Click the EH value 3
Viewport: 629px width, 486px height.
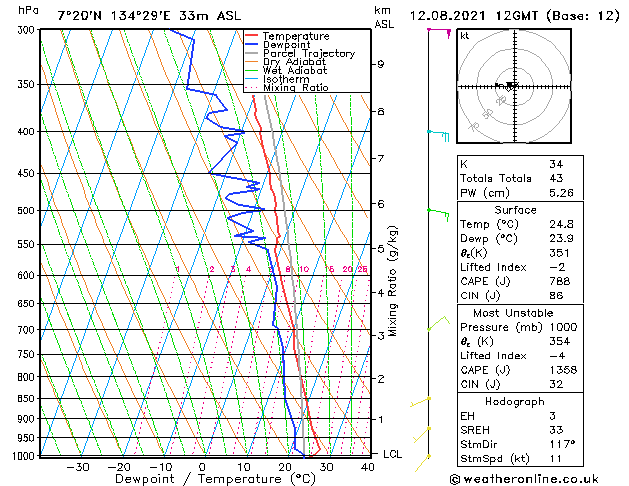click(x=553, y=416)
